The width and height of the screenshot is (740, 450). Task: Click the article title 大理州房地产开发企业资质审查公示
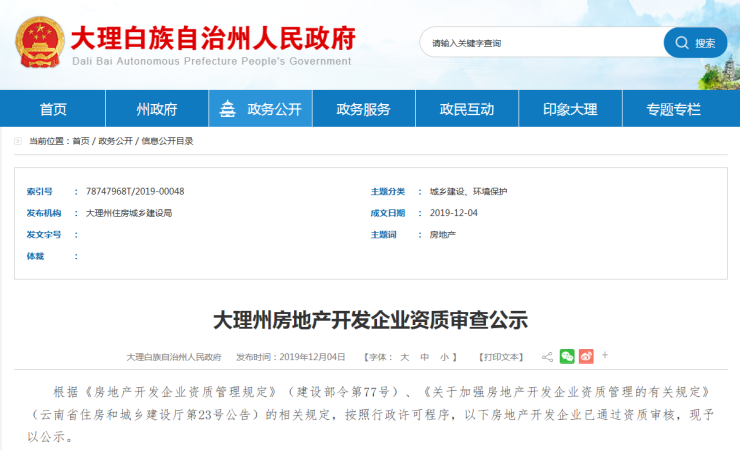[370, 320]
